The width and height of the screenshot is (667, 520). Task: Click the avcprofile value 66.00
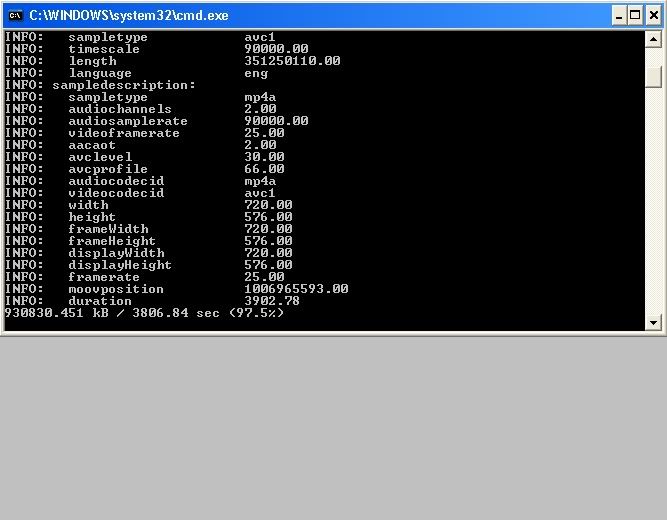click(x=264, y=169)
